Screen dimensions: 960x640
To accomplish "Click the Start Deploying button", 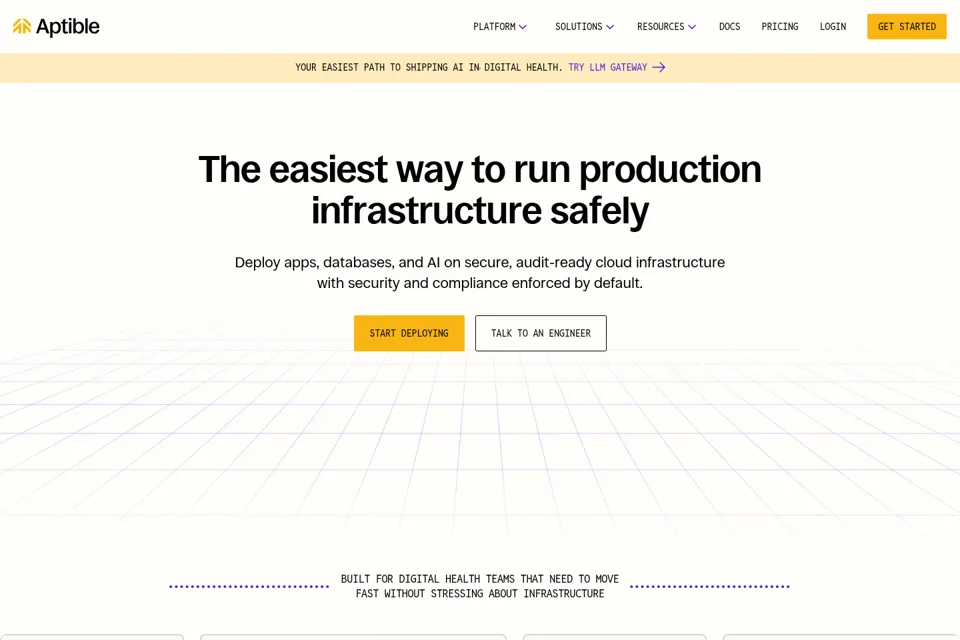I will click(409, 333).
